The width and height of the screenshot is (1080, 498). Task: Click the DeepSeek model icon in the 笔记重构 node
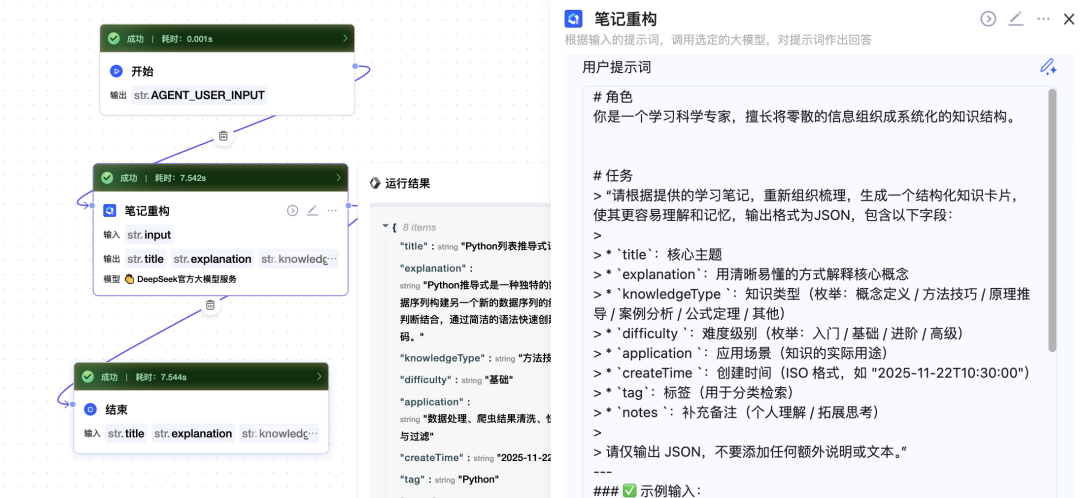(129, 279)
